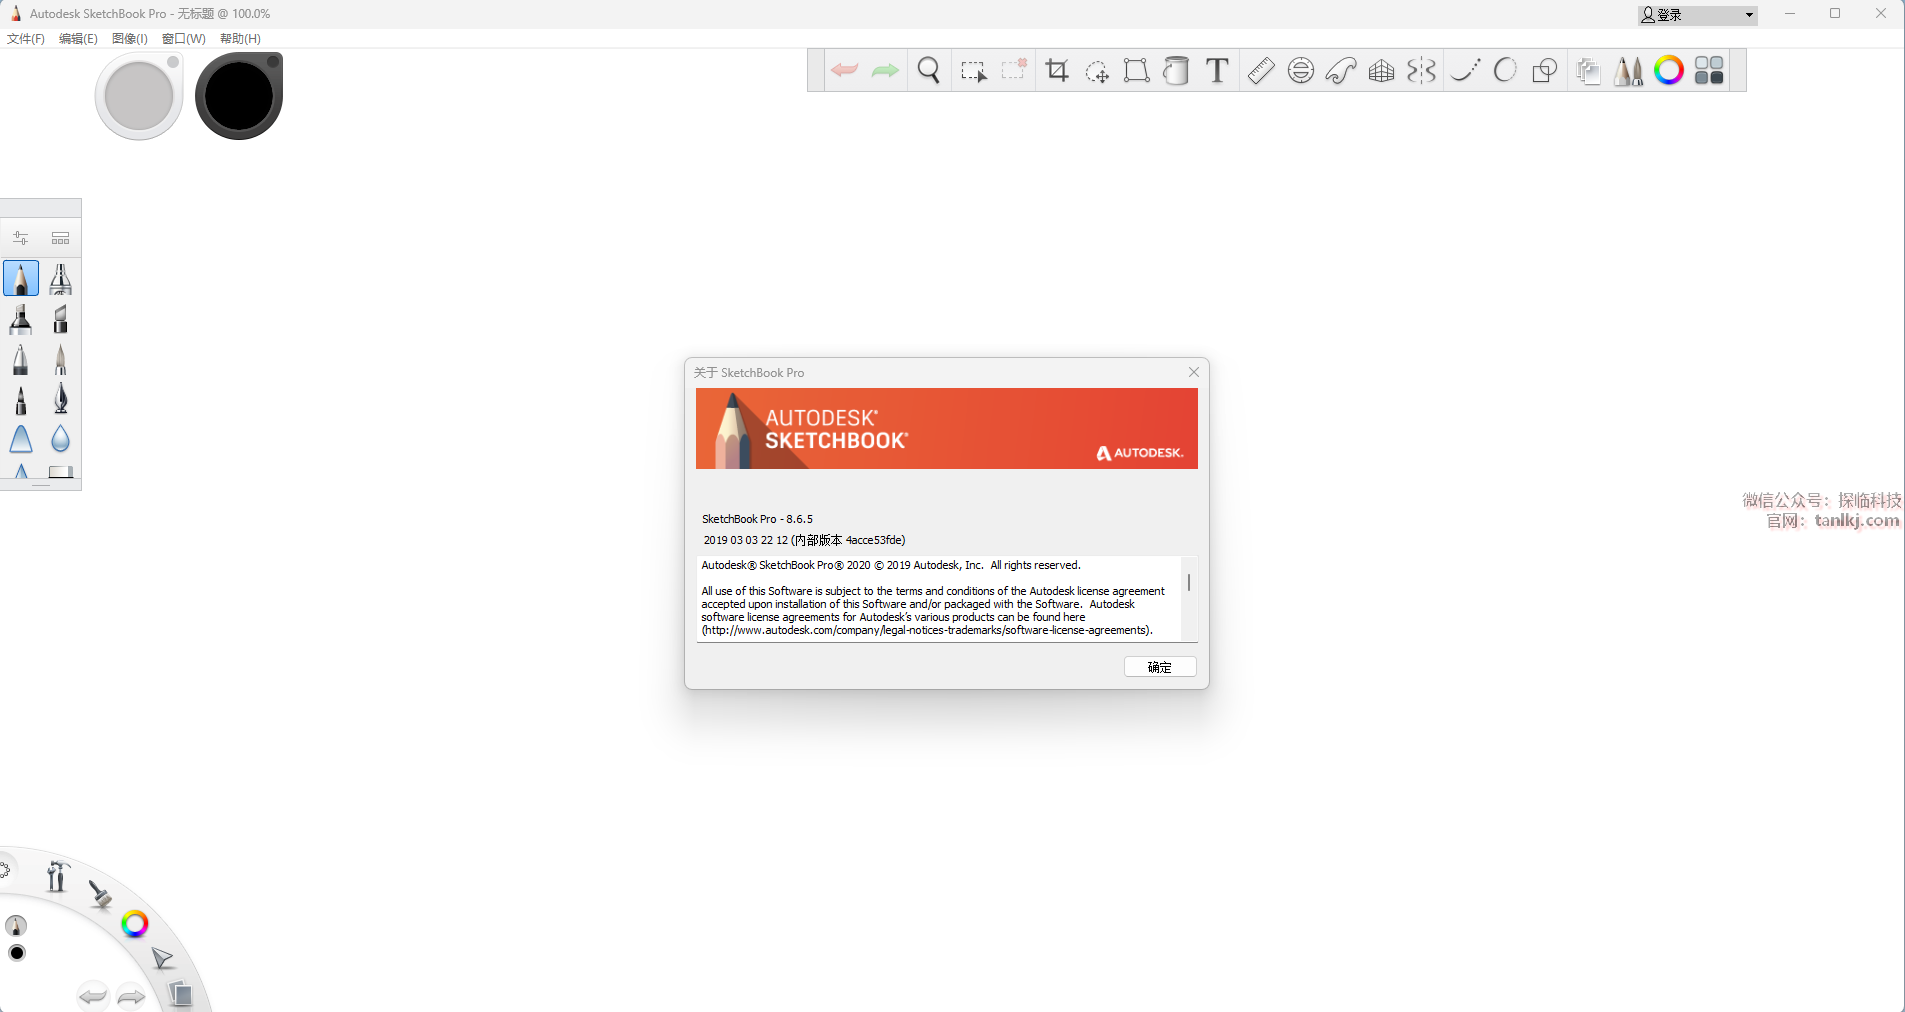Image resolution: width=1905 pixels, height=1012 pixels.
Task: Open the Draw Shapes tool
Action: [x=1545, y=70]
